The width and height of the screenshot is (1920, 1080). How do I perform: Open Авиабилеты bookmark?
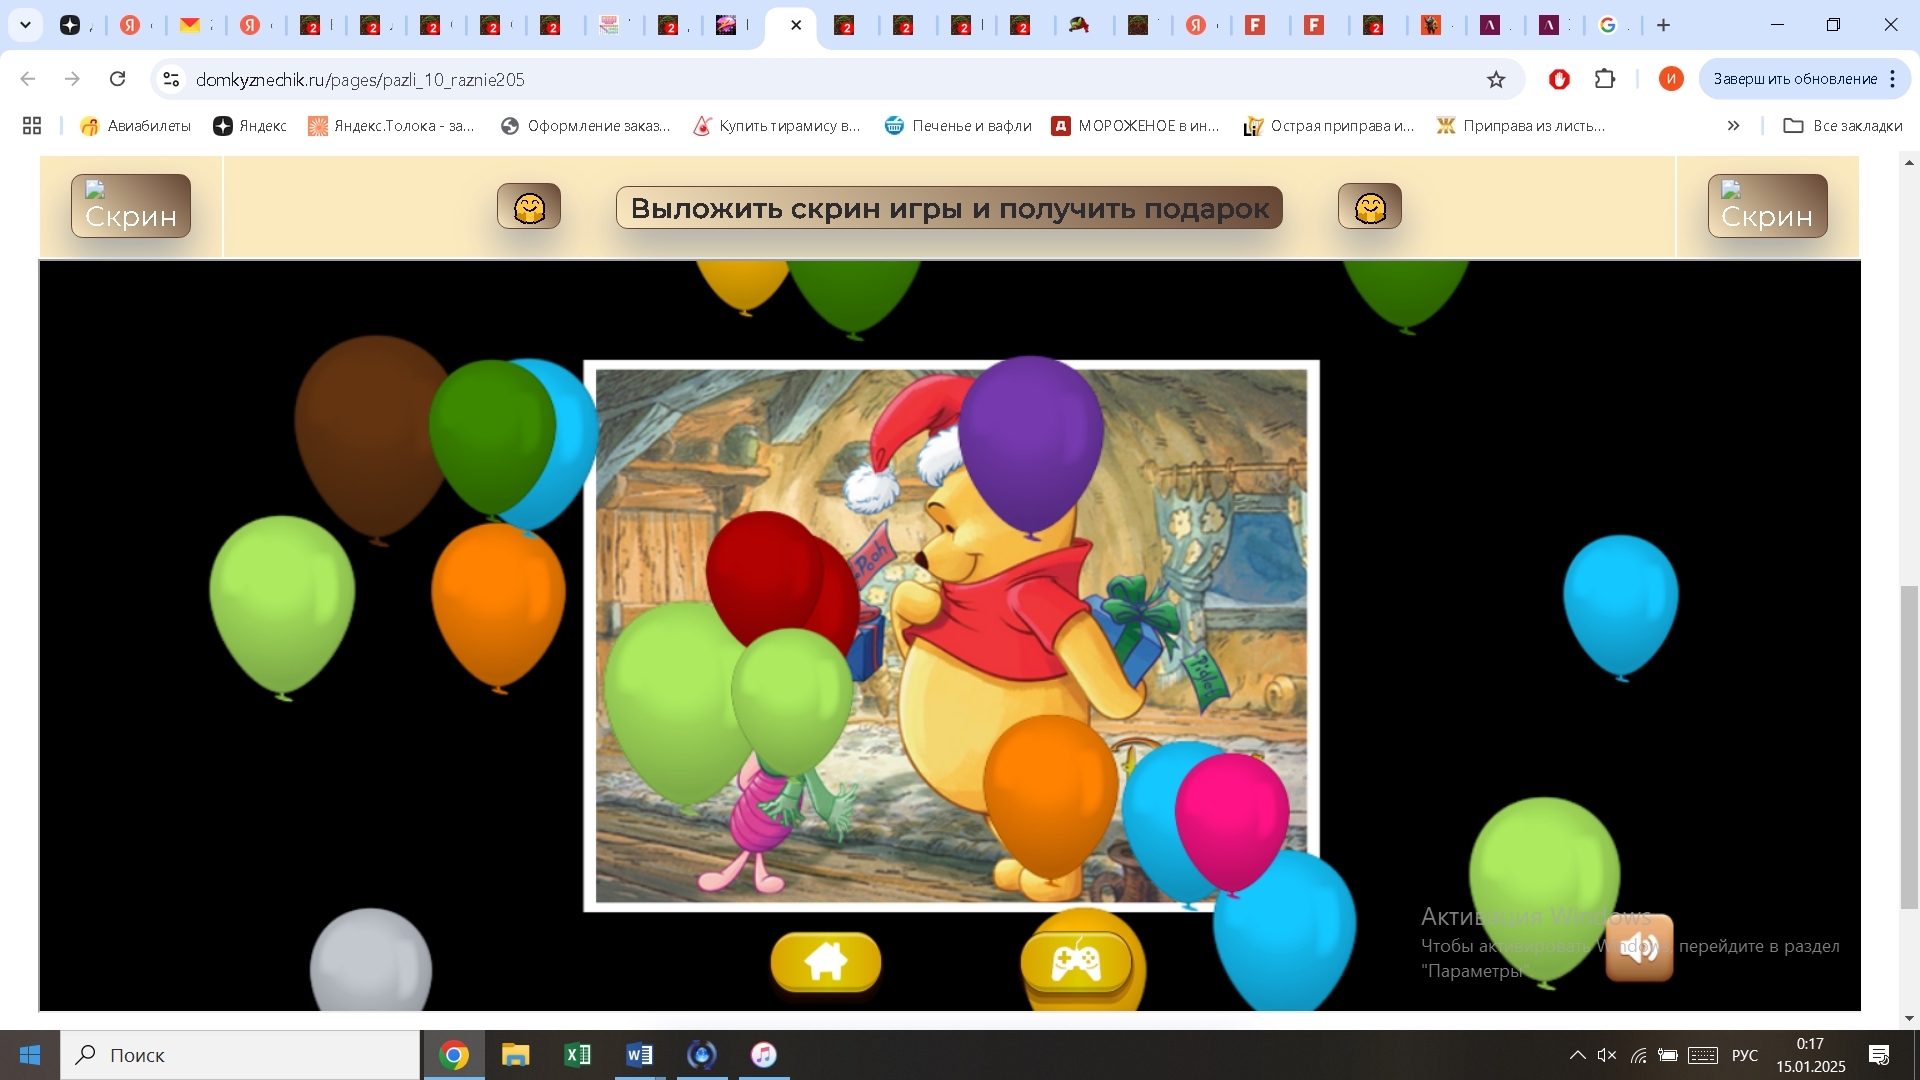[x=136, y=125]
